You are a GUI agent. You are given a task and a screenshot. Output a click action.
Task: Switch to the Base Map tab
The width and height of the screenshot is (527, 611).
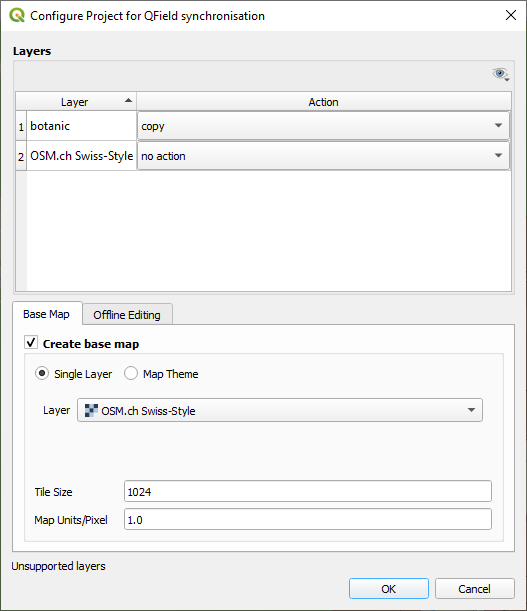(47, 314)
